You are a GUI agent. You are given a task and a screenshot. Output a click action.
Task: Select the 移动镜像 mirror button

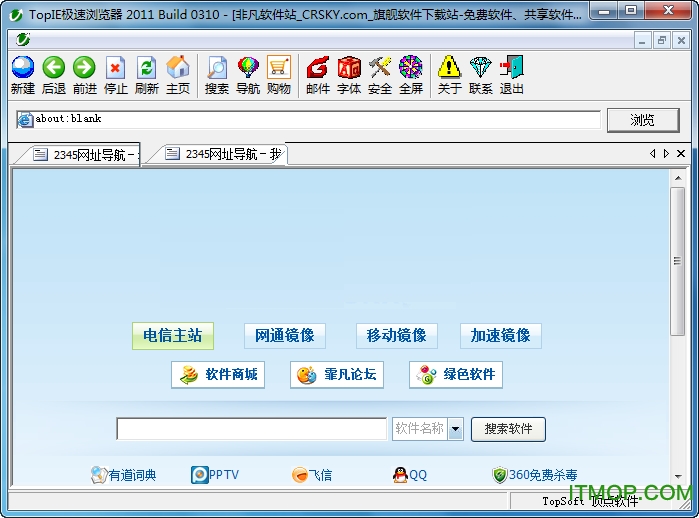tap(396, 336)
